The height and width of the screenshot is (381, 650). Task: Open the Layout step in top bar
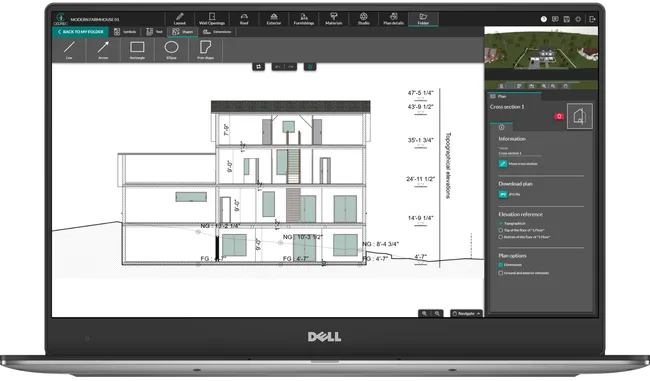pos(179,19)
